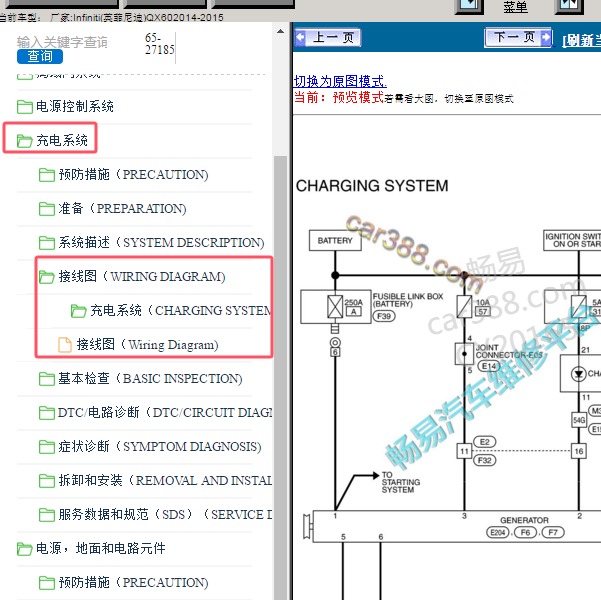Click the F39 connector label

[384, 316]
